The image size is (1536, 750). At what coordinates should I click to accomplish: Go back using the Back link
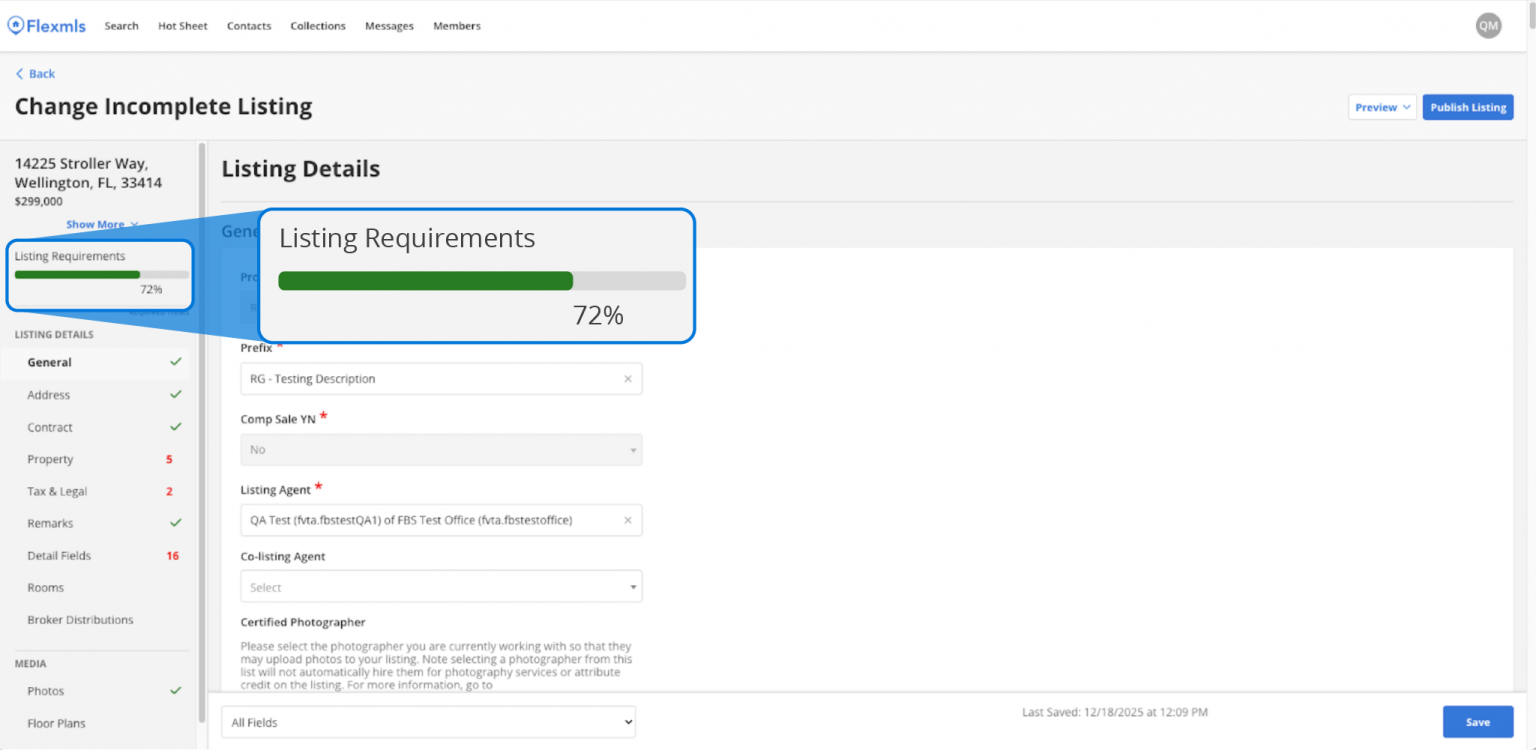point(35,74)
